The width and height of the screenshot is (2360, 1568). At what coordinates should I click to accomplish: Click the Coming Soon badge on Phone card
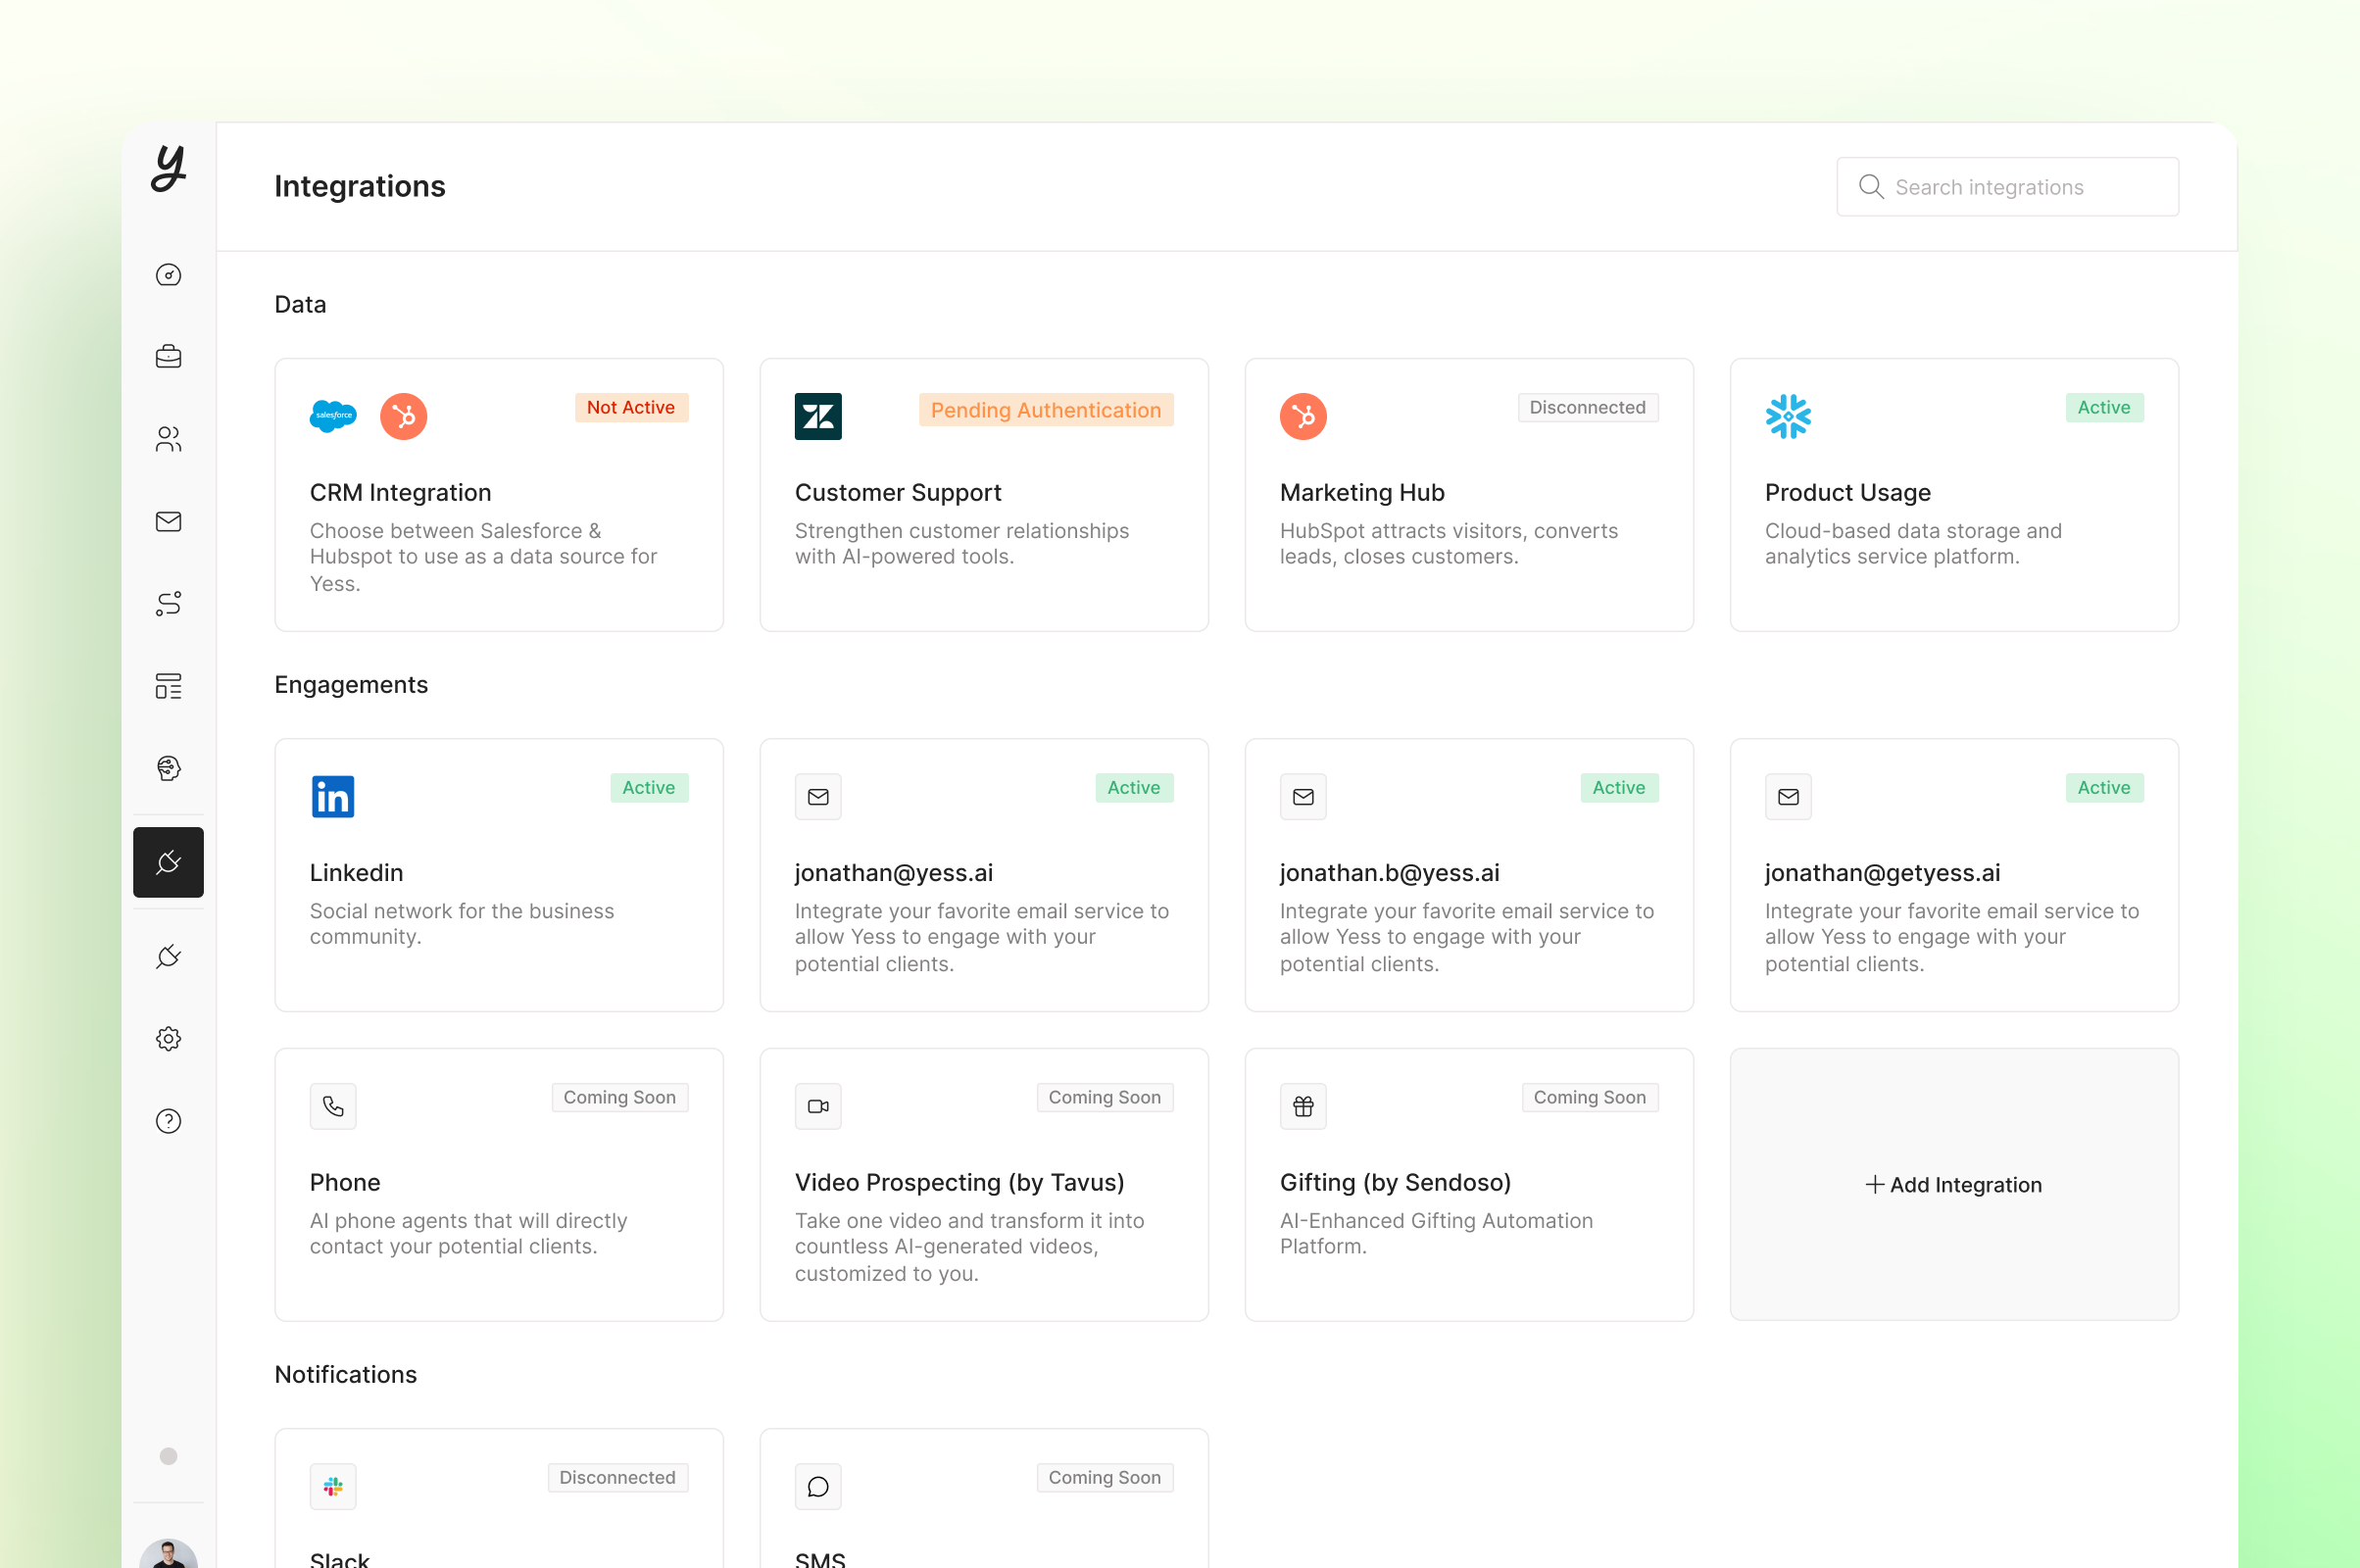(x=620, y=1097)
